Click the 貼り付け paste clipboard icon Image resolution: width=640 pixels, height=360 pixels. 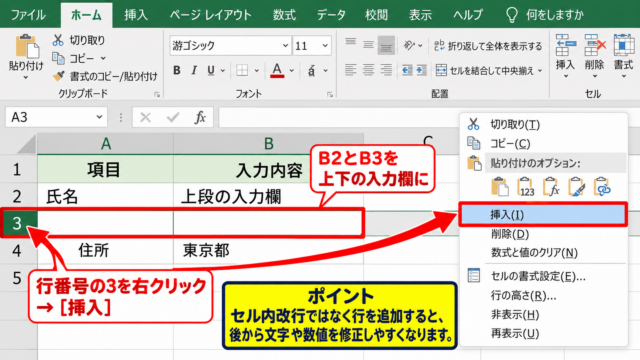27,46
